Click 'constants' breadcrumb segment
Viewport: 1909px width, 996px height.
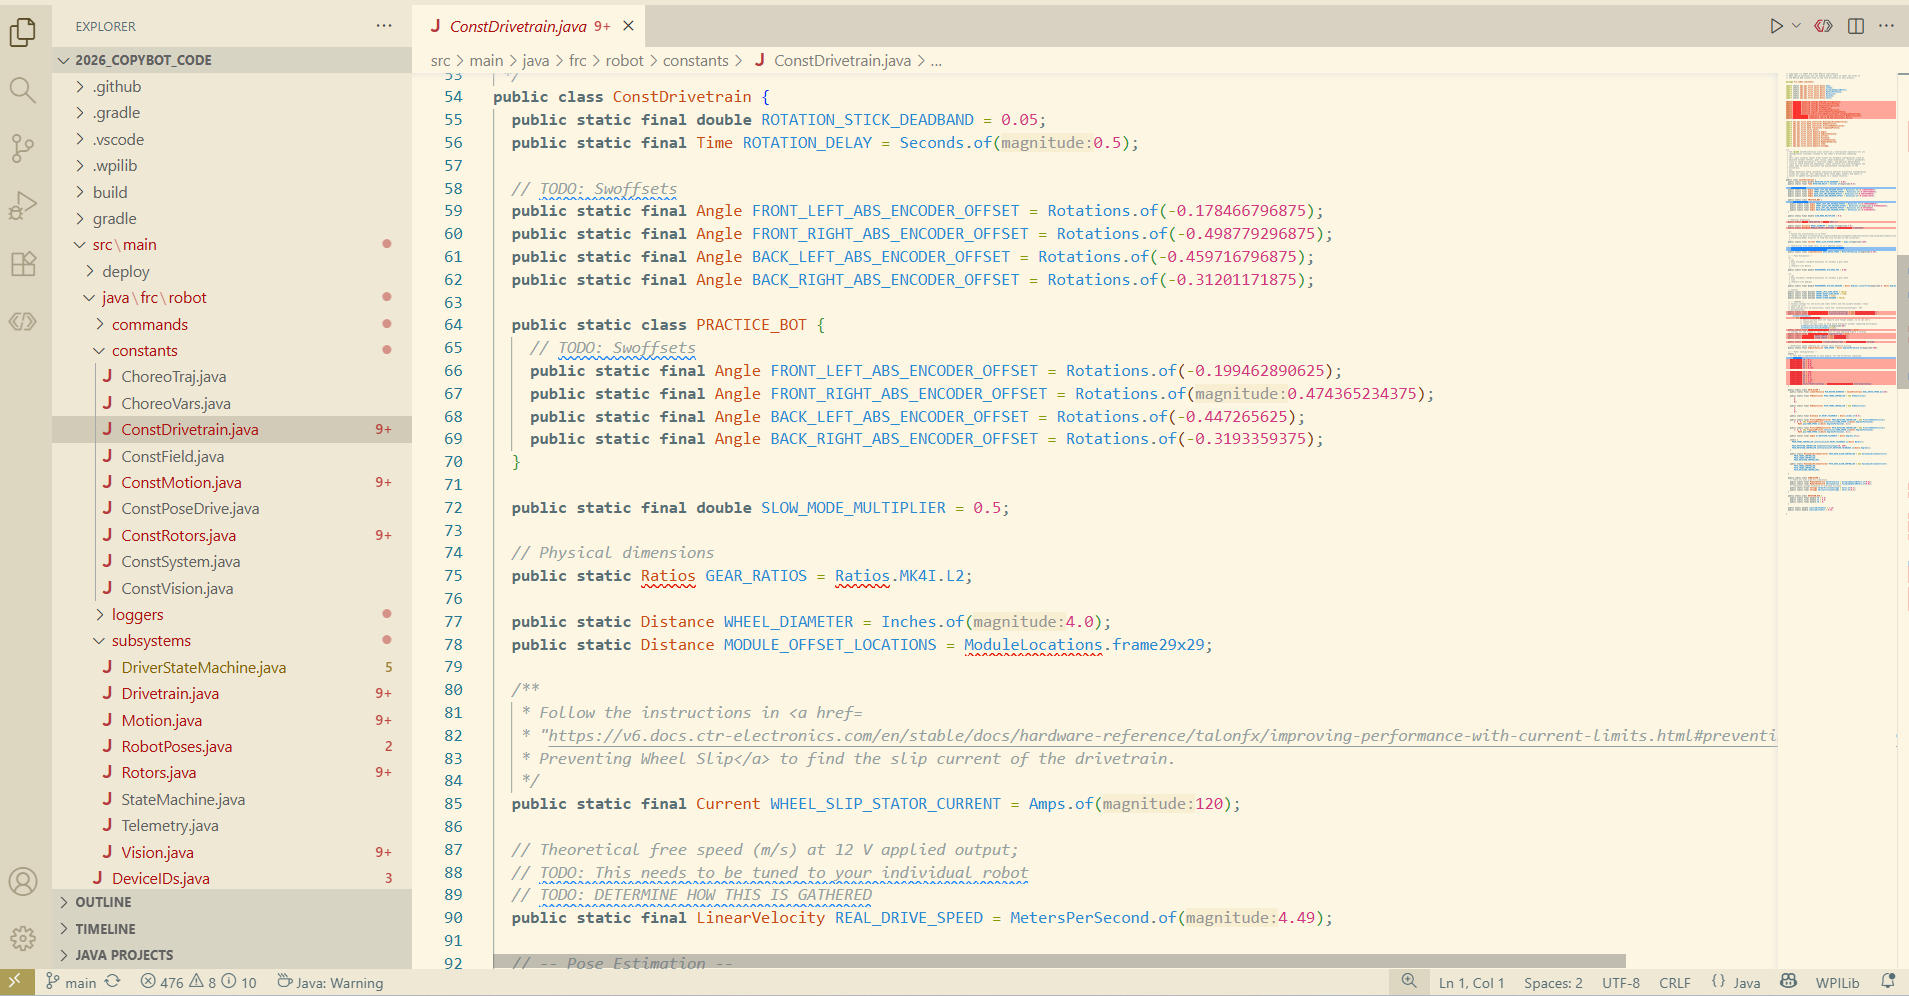coord(696,61)
